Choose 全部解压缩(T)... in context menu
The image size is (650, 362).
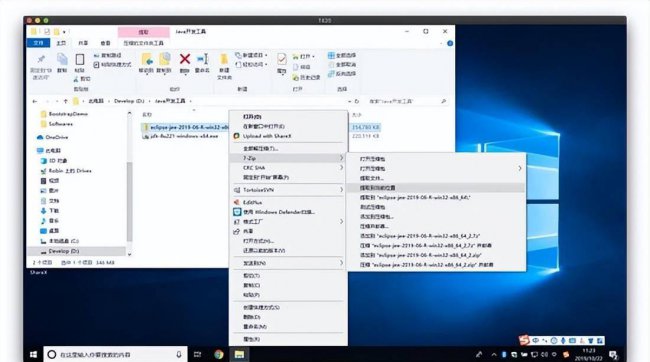(288, 148)
